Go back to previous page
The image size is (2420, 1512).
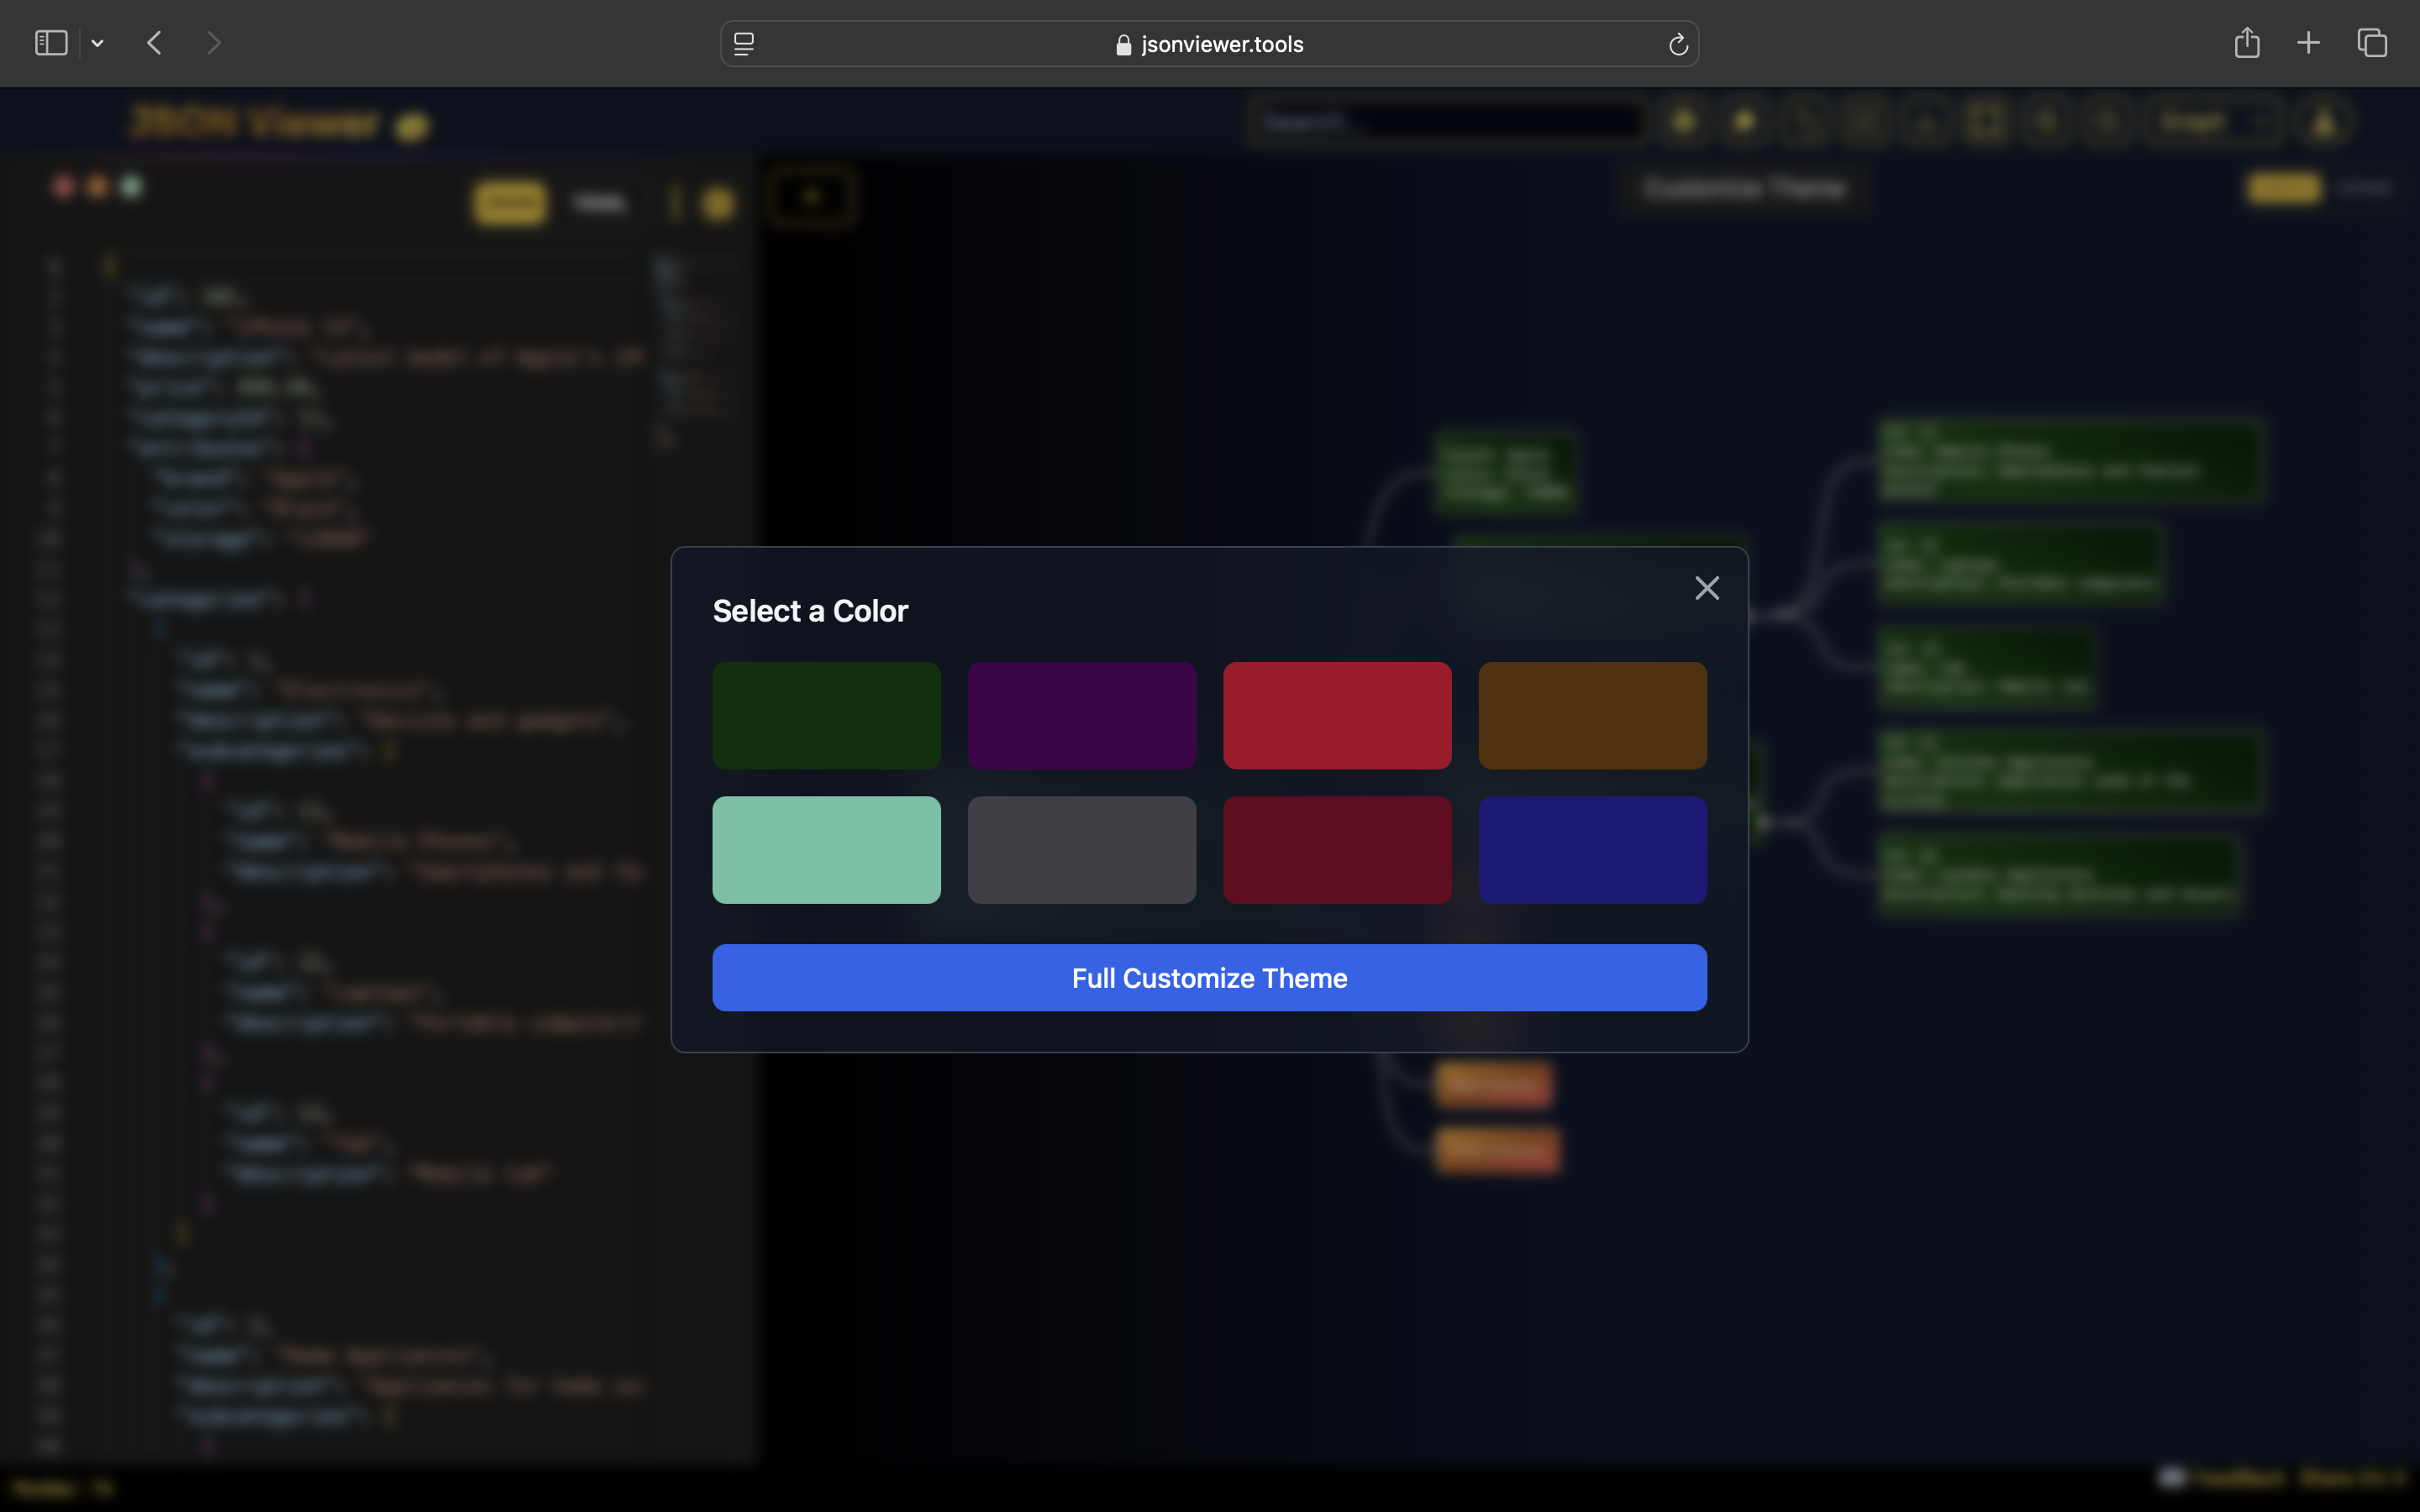click(x=154, y=43)
